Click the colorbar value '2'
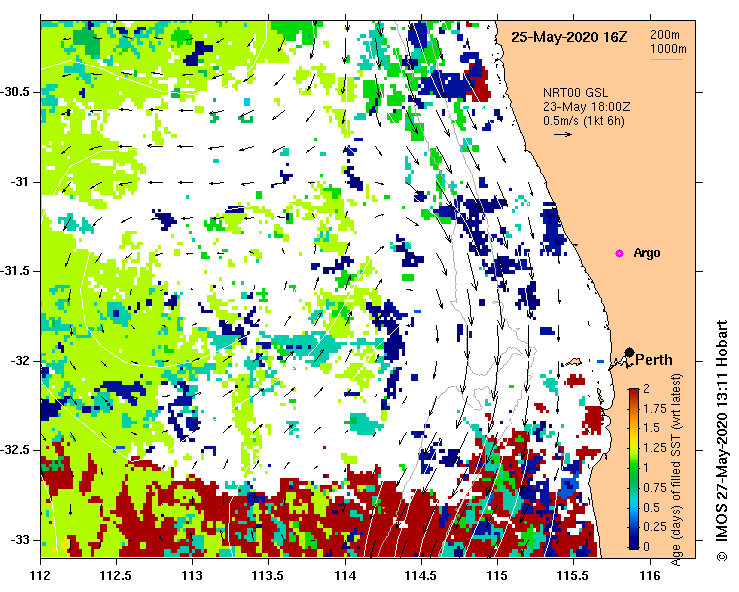This screenshot has width=739, height=592. [647, 389]
